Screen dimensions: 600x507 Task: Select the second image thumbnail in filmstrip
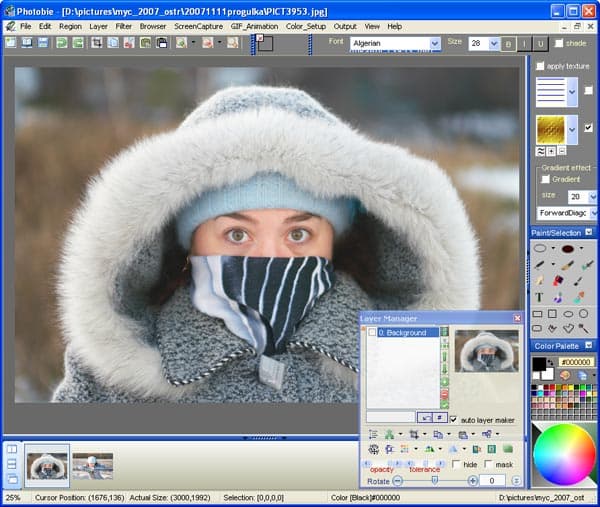pos(92,466)
